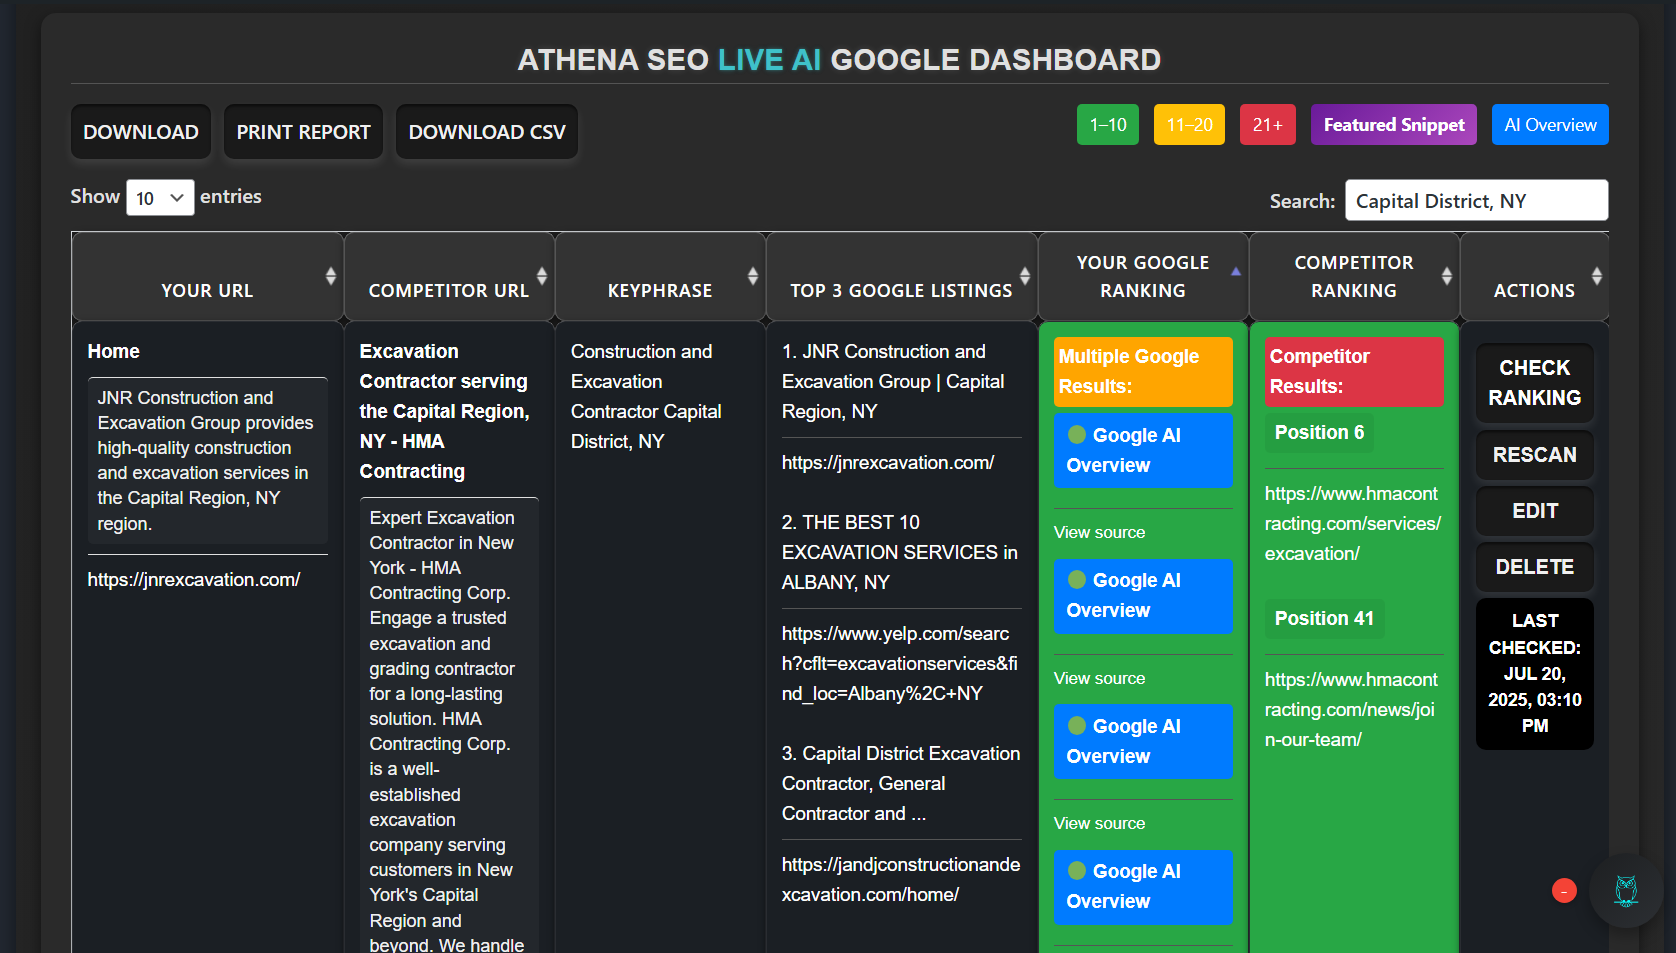1676x953 pixels.
Task: Sort by Competitor Ranking column arrows
Action: (1446, 276)
